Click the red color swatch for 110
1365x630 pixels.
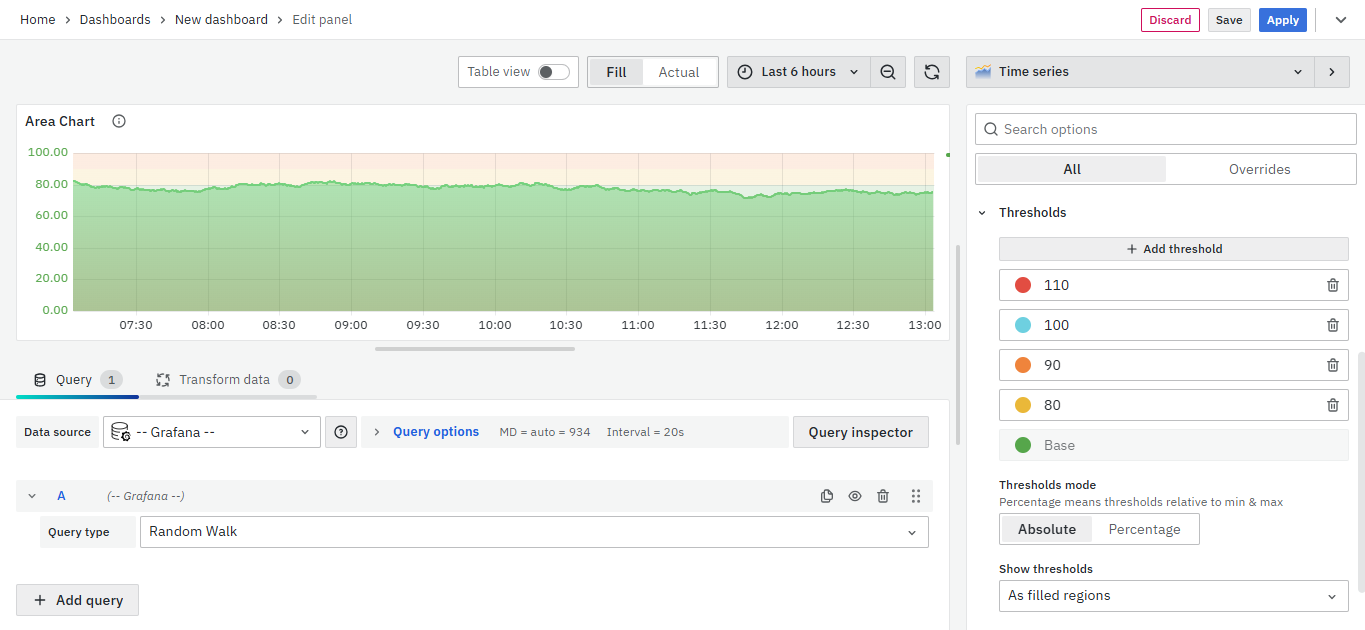[1023, 285]
